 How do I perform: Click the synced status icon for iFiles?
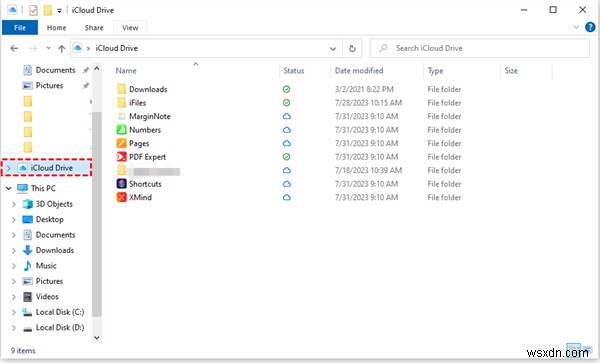(286, 103)
